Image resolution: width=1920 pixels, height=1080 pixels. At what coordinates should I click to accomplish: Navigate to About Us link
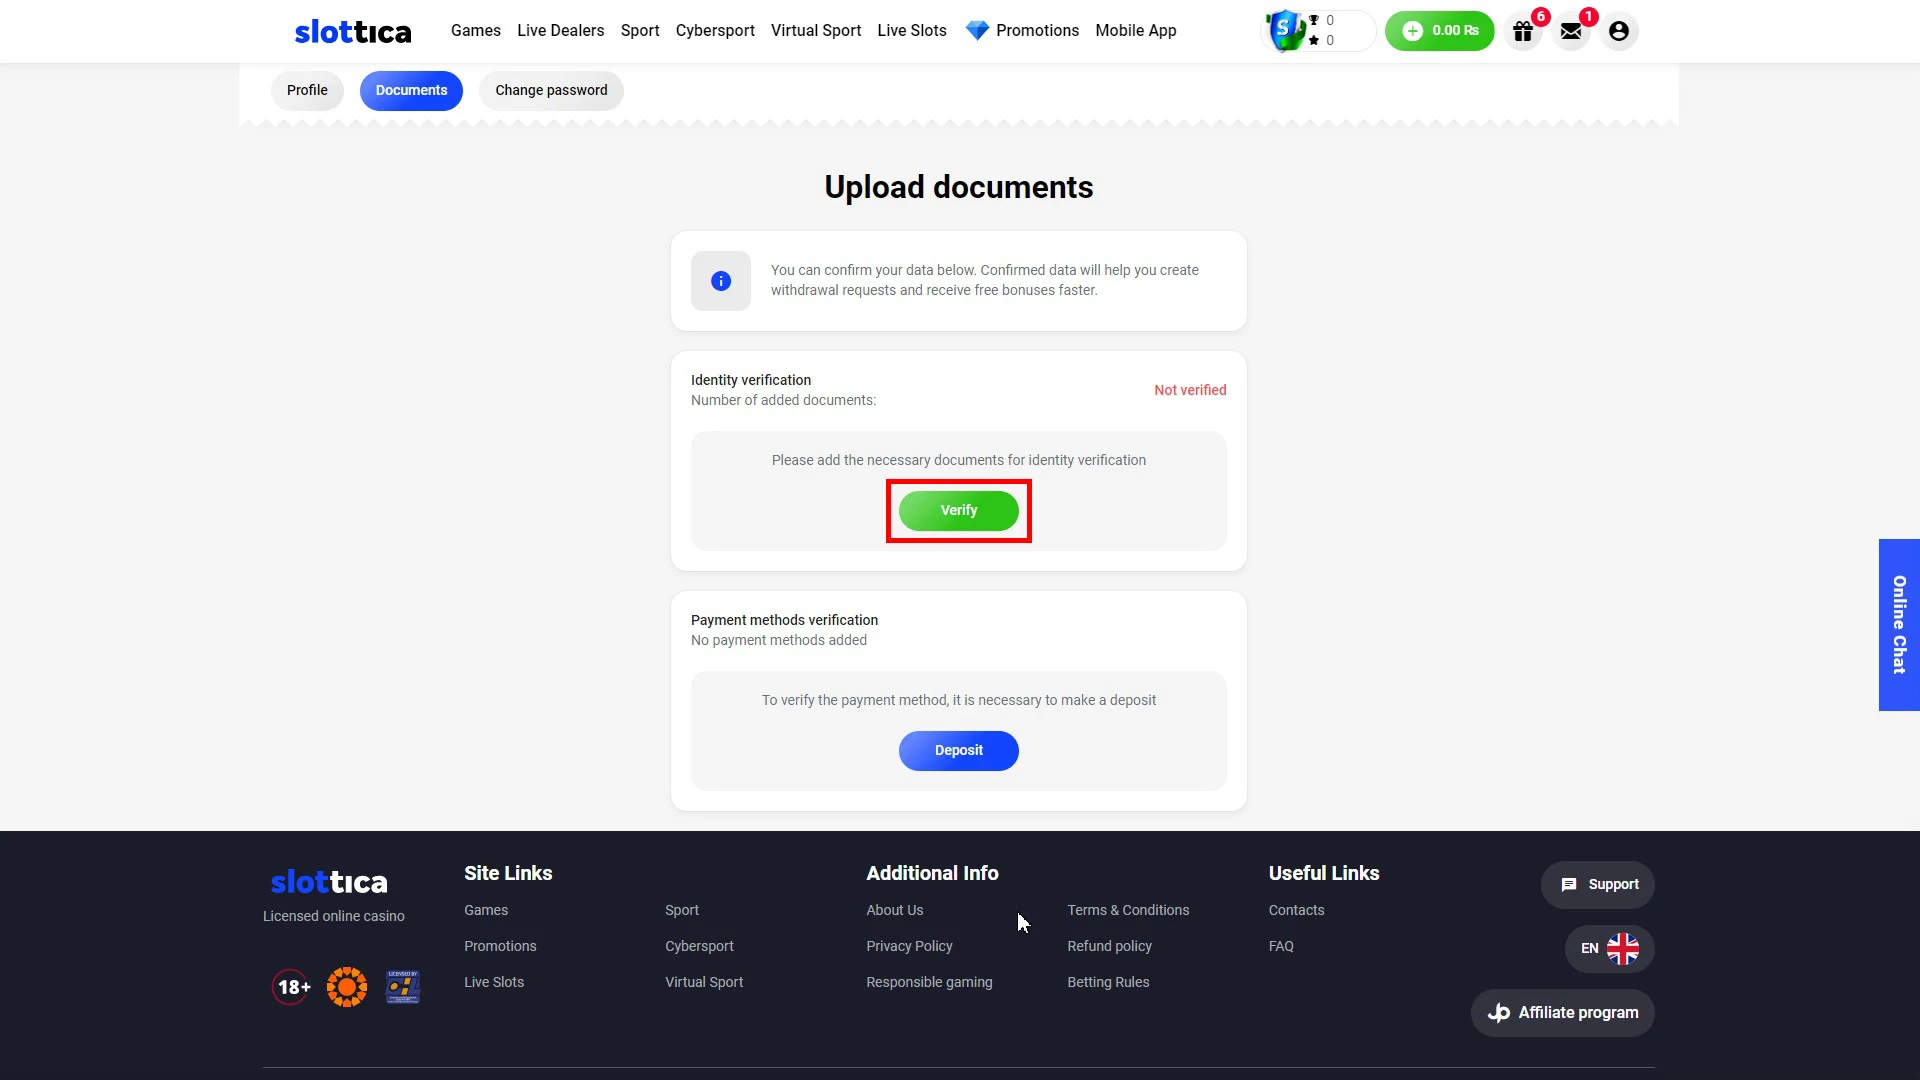point(894,910)
